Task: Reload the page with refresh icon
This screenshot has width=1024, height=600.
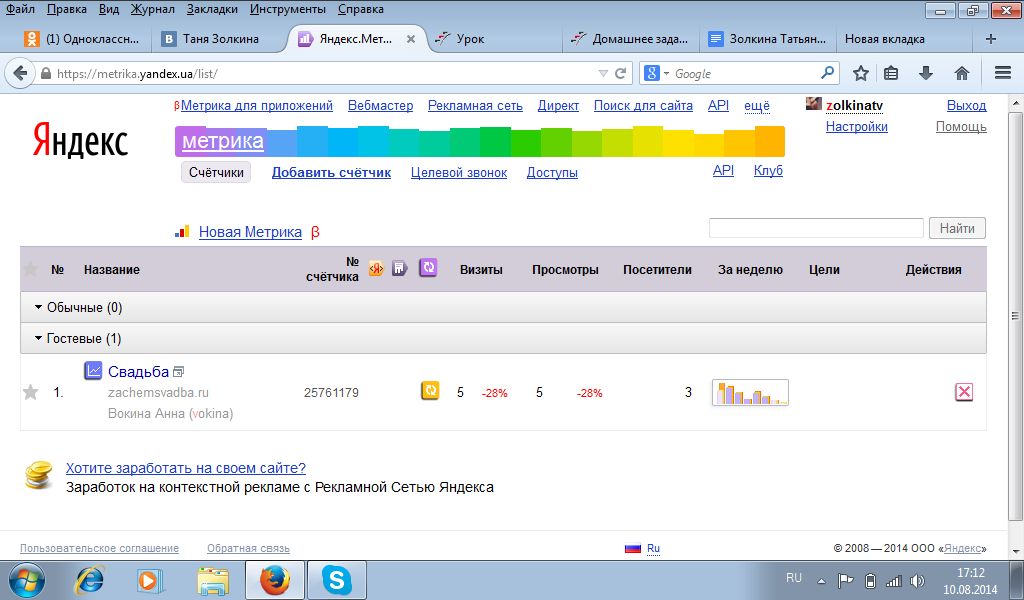Action: (x=620, y=74)
